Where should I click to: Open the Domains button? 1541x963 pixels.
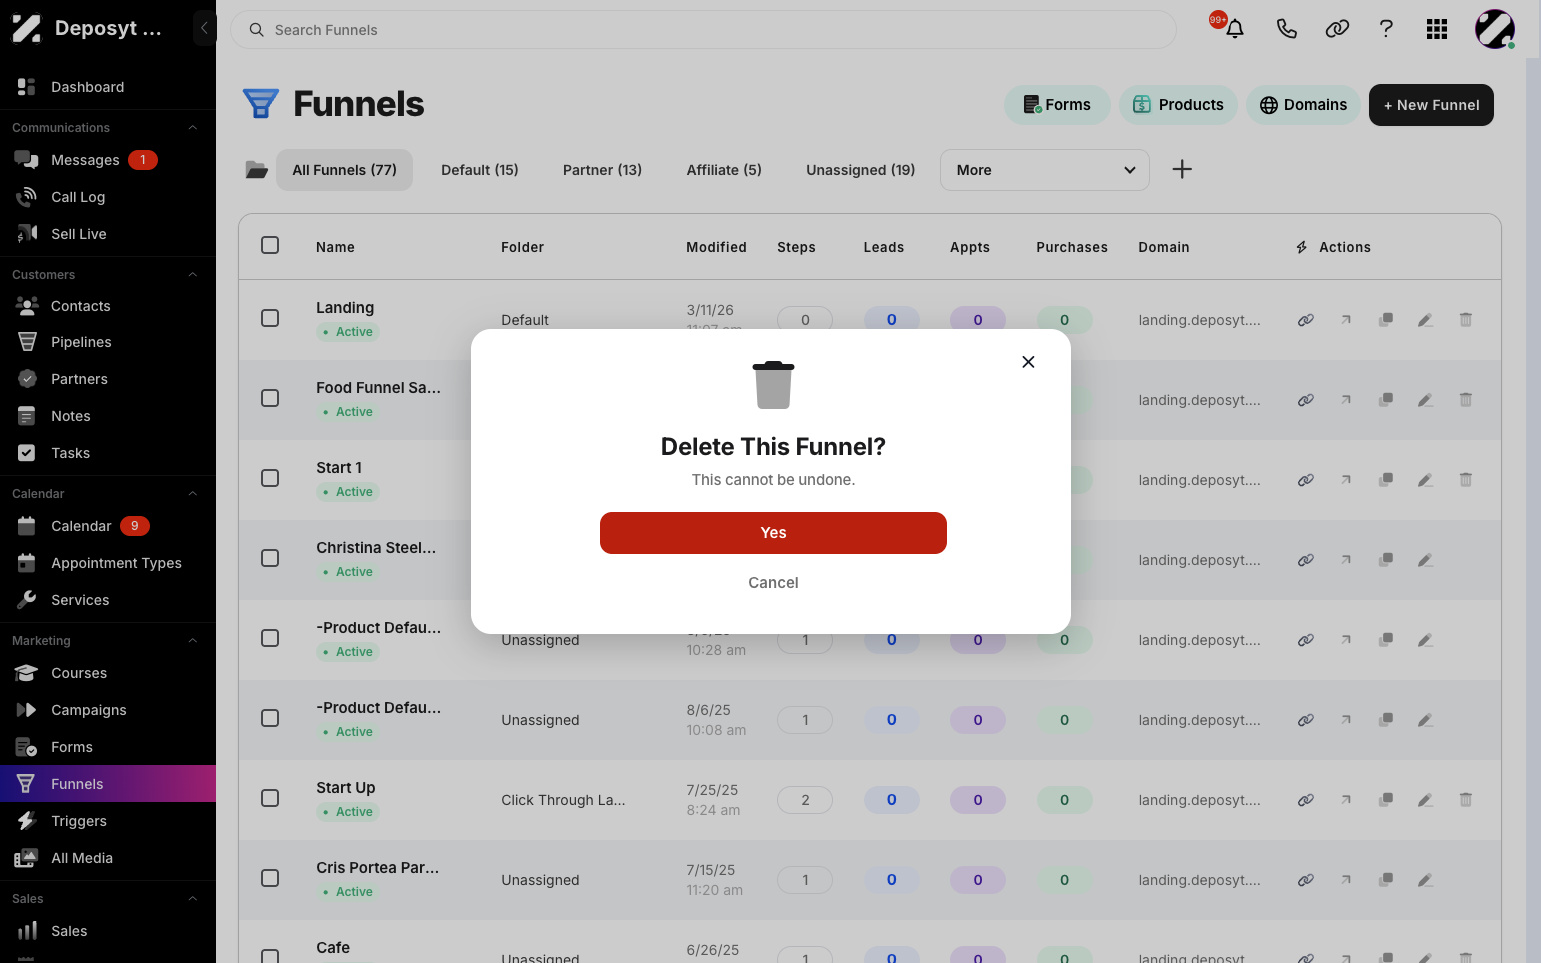coord(1303,105)
